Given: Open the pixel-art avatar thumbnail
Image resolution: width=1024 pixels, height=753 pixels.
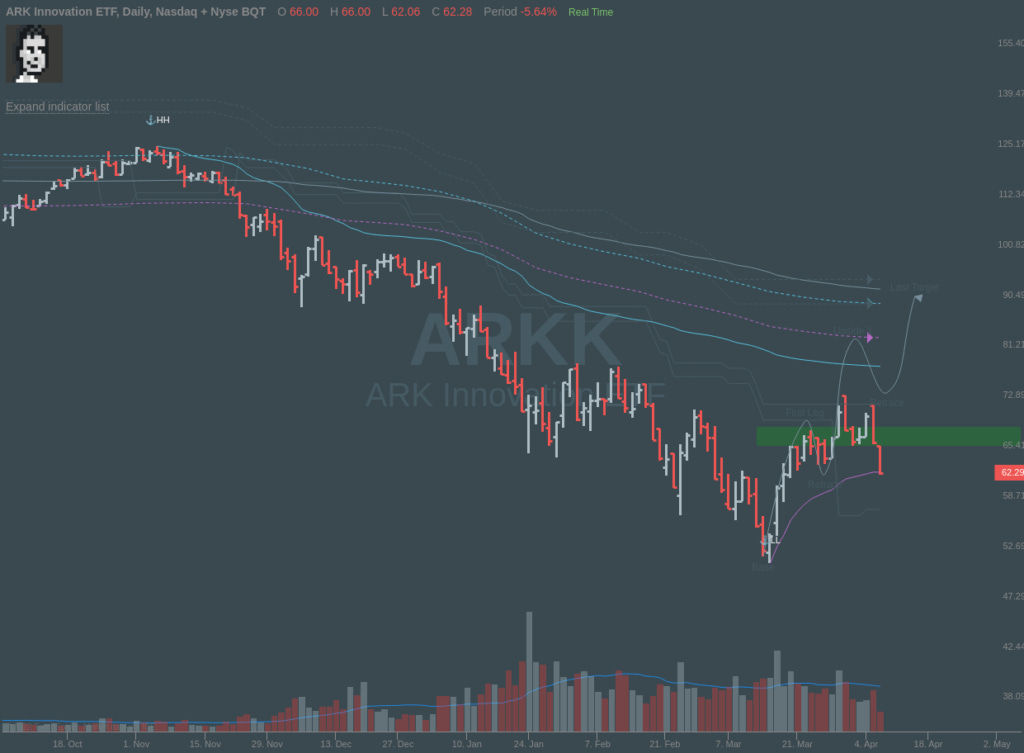Looking at the screenshot, I should (x=34, y=54).
